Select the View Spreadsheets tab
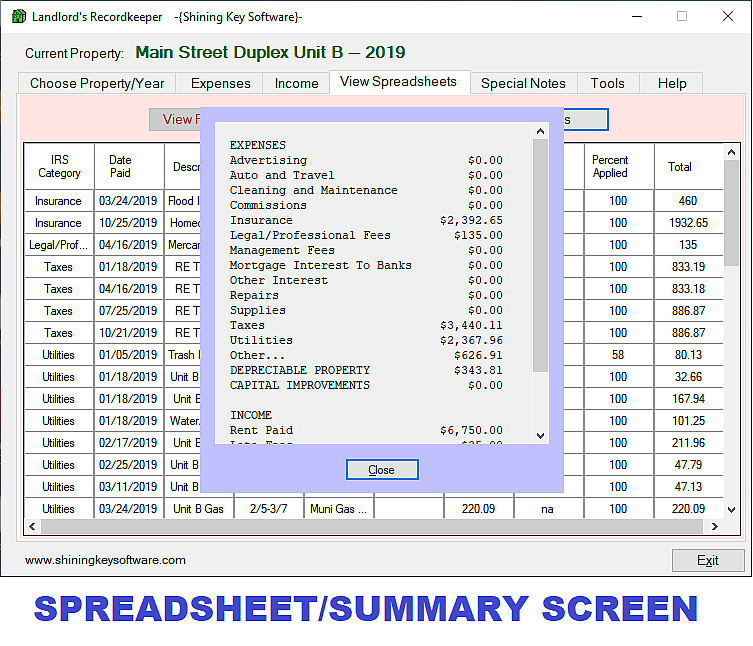The width and height of the screenshot is (753, 646). pyautogui.click(x=398, y=82)
